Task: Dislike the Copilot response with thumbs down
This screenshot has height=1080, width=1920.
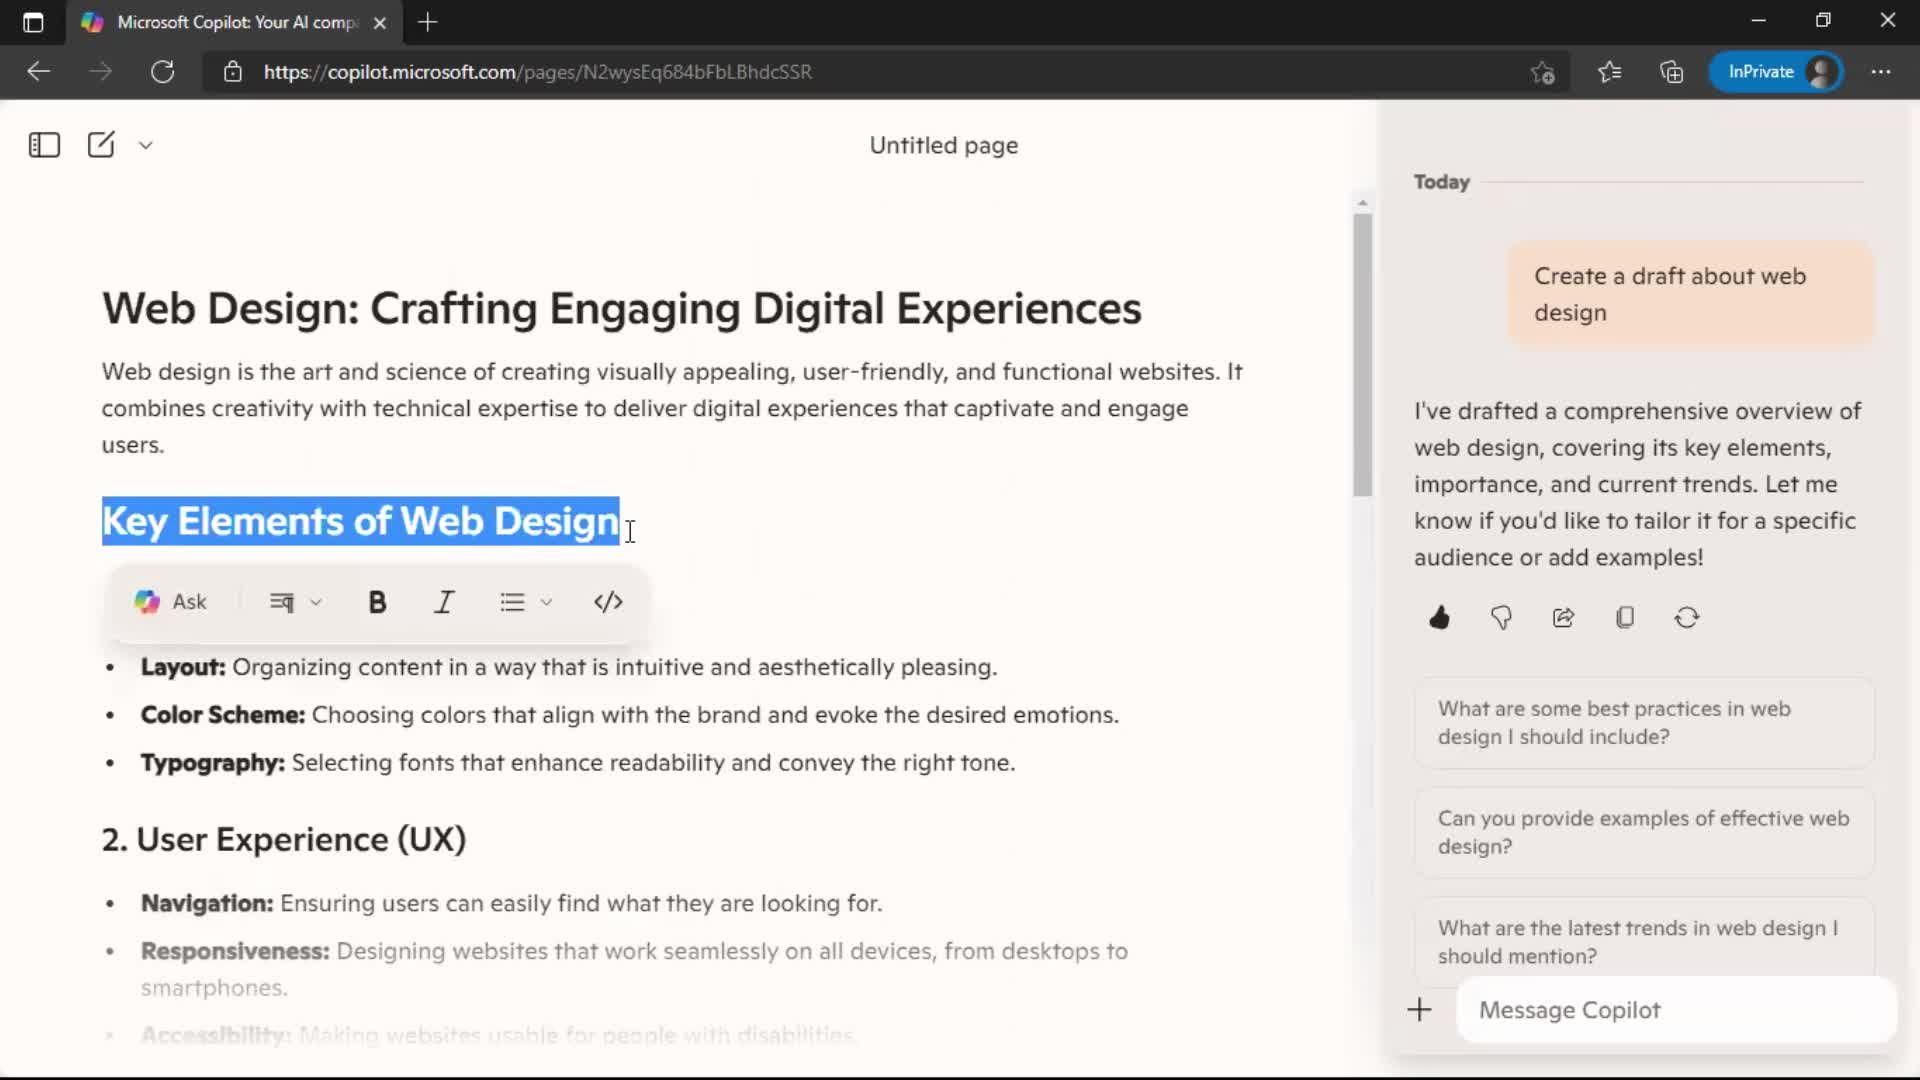Action: 1501,618
